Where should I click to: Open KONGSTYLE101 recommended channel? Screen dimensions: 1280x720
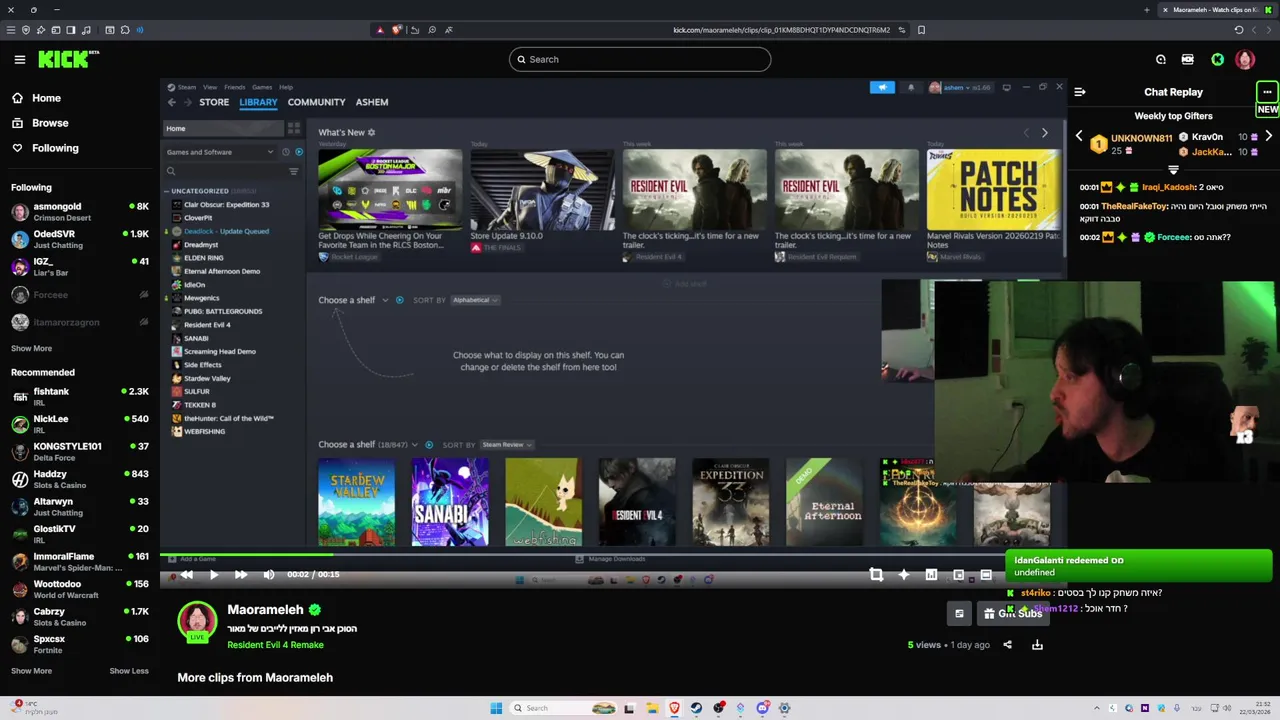pos(80,451)
